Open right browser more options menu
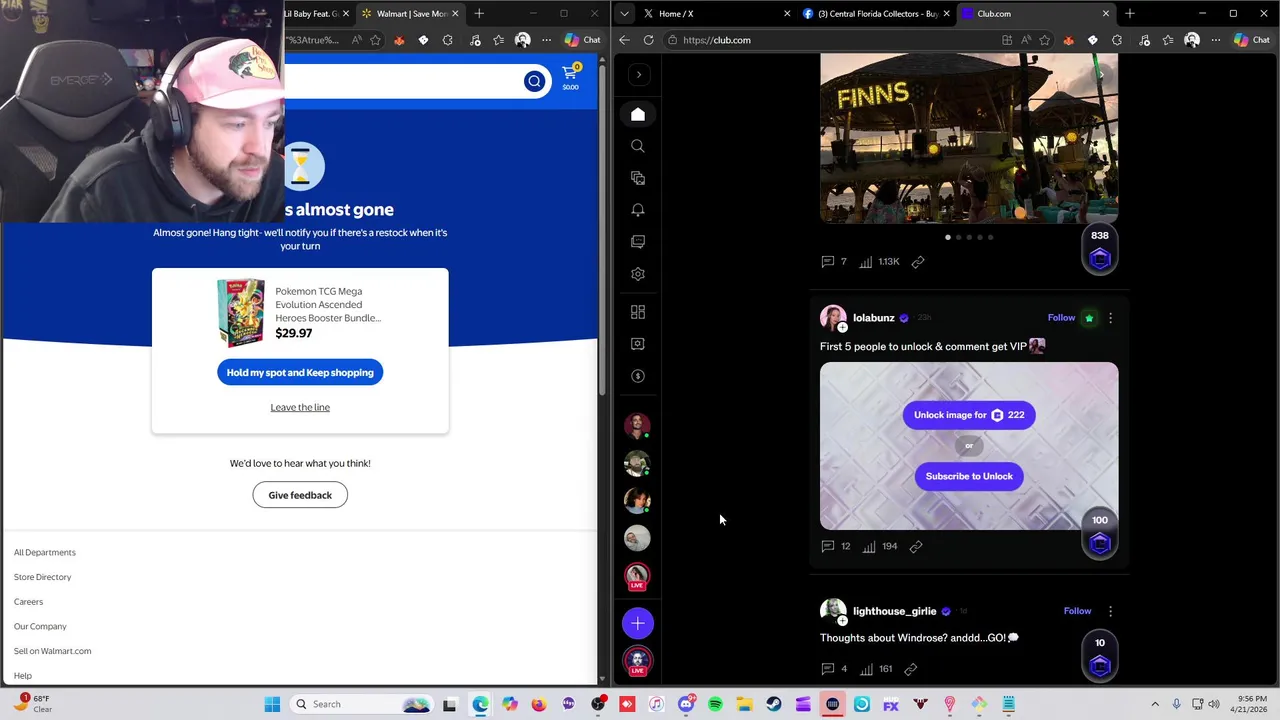Image resolution: width=1280 pixels, height=720 pixels. tap(1216, 40)
